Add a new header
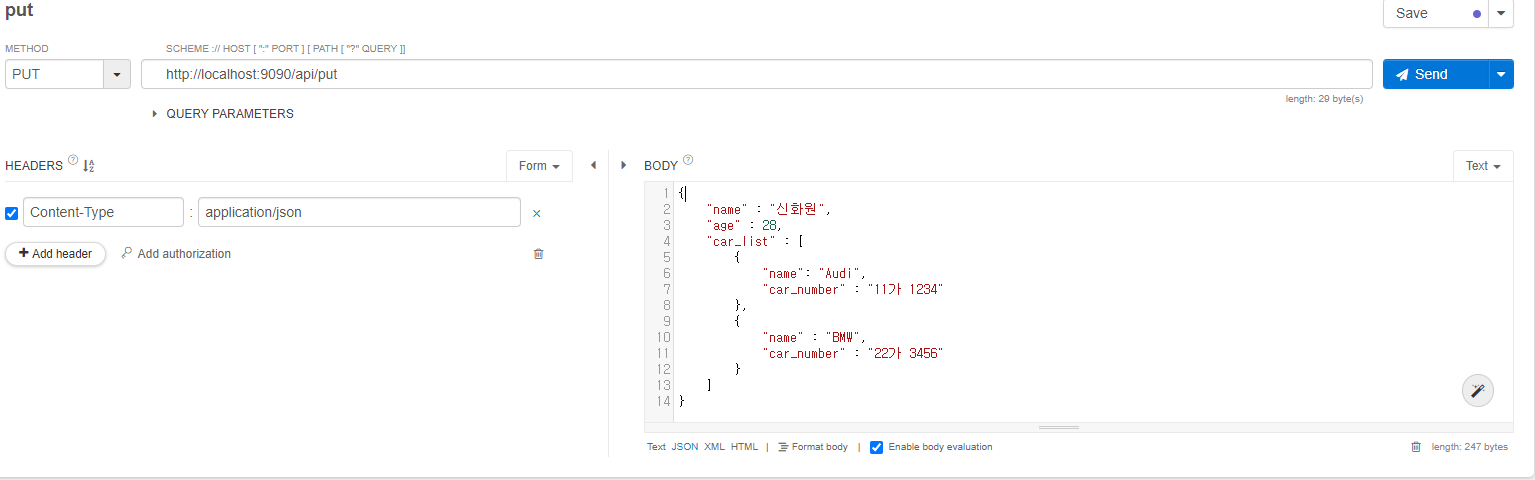Image resolution: width=1535 pixels, height=480 pixels. [x=56, y=254]
